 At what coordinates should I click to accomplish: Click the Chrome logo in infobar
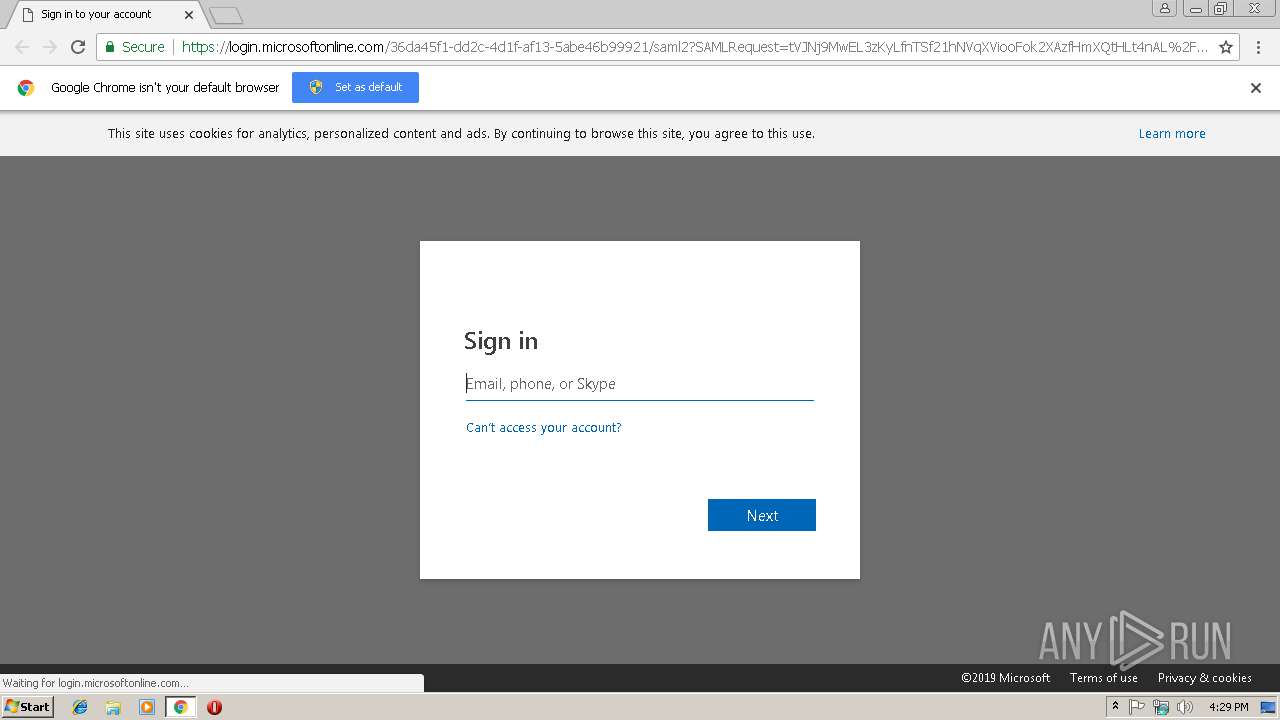(26, 88)
